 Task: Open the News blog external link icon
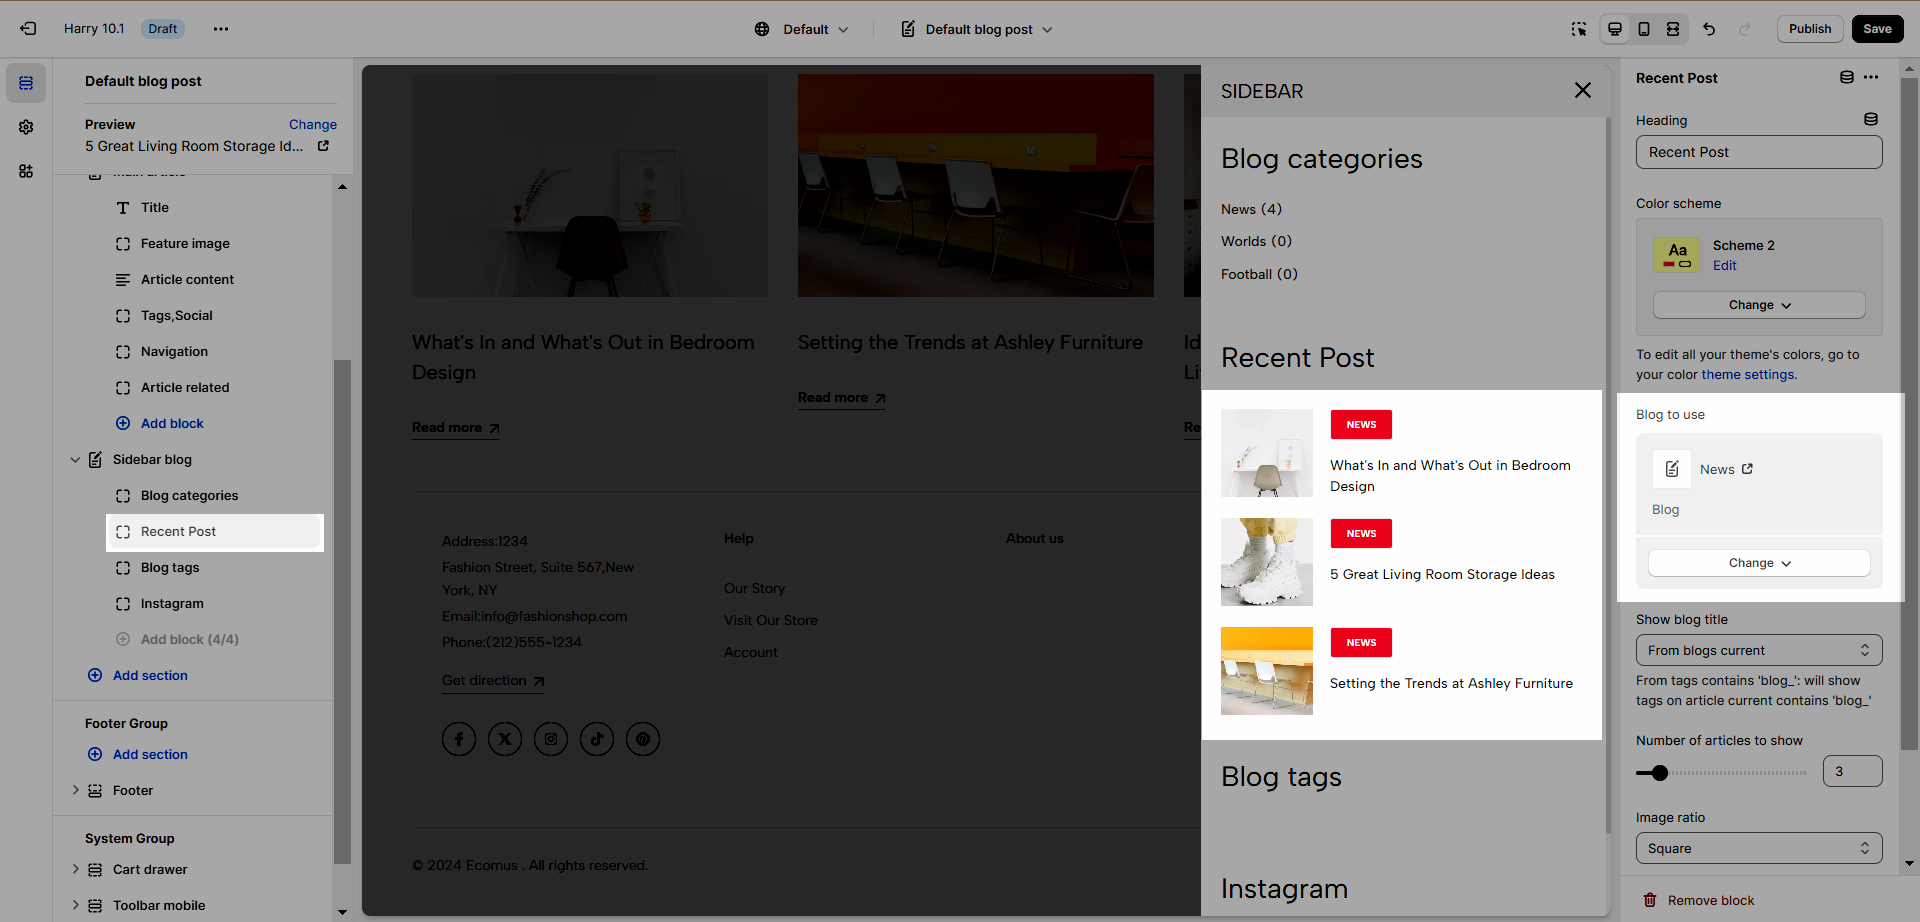[1747, 469]
